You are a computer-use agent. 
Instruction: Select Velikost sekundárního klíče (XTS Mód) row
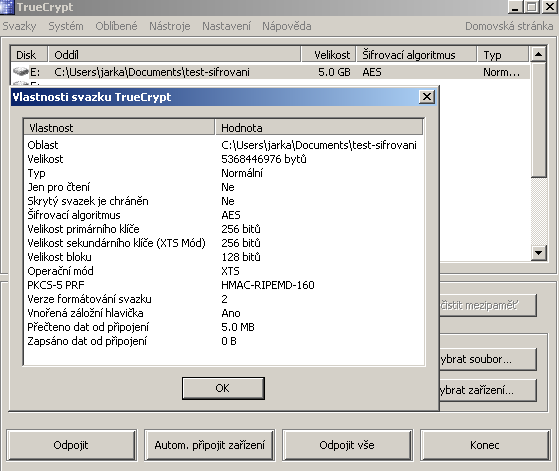coord(223,243)
